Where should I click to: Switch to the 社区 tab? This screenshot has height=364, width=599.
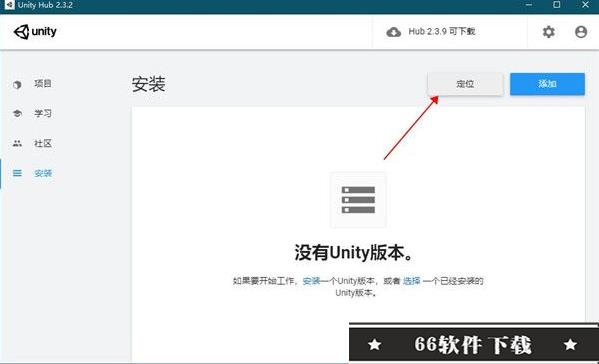click(42, 143)
